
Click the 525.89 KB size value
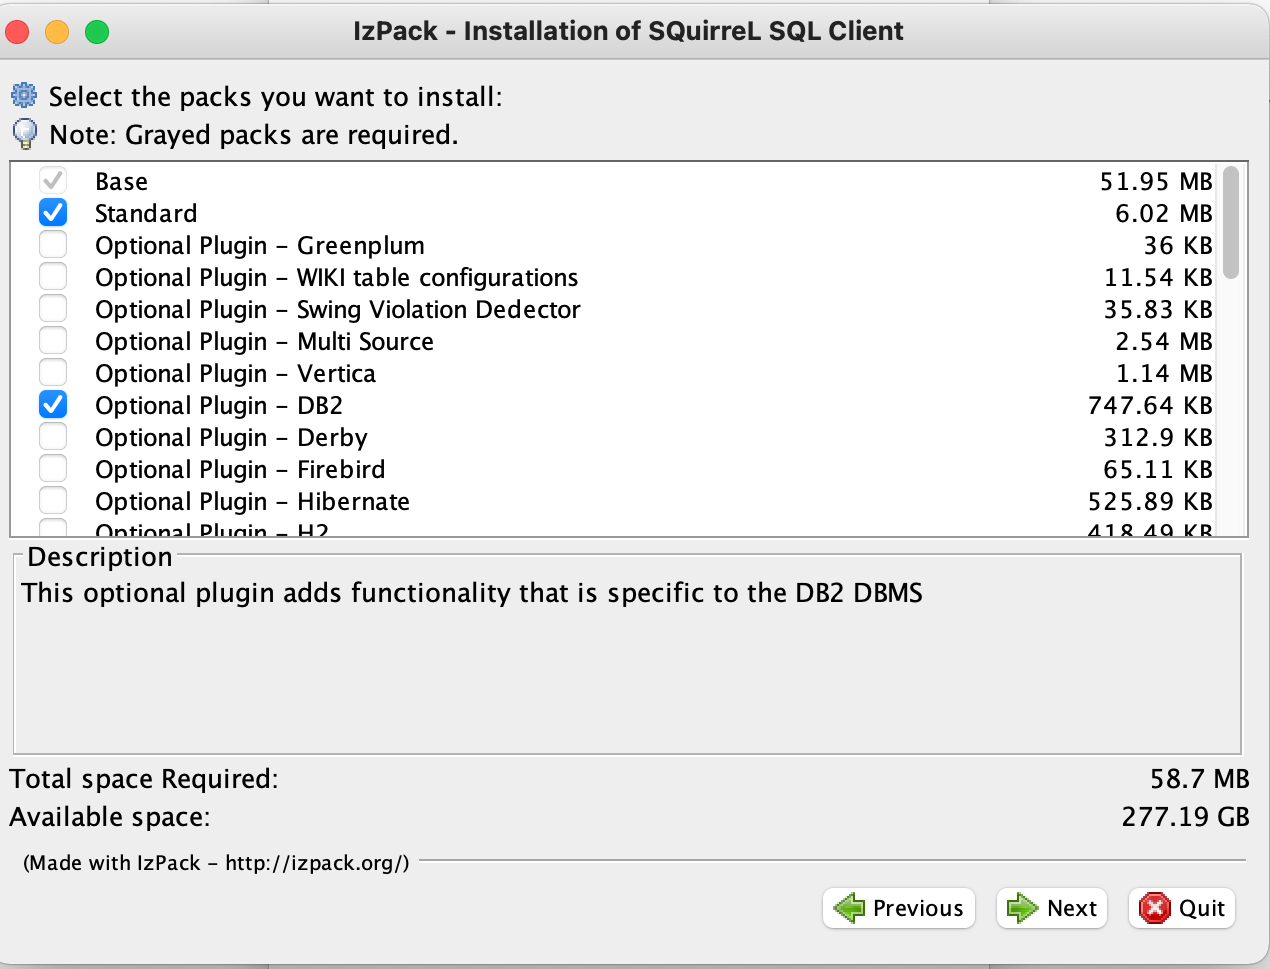pos(1150,501)
